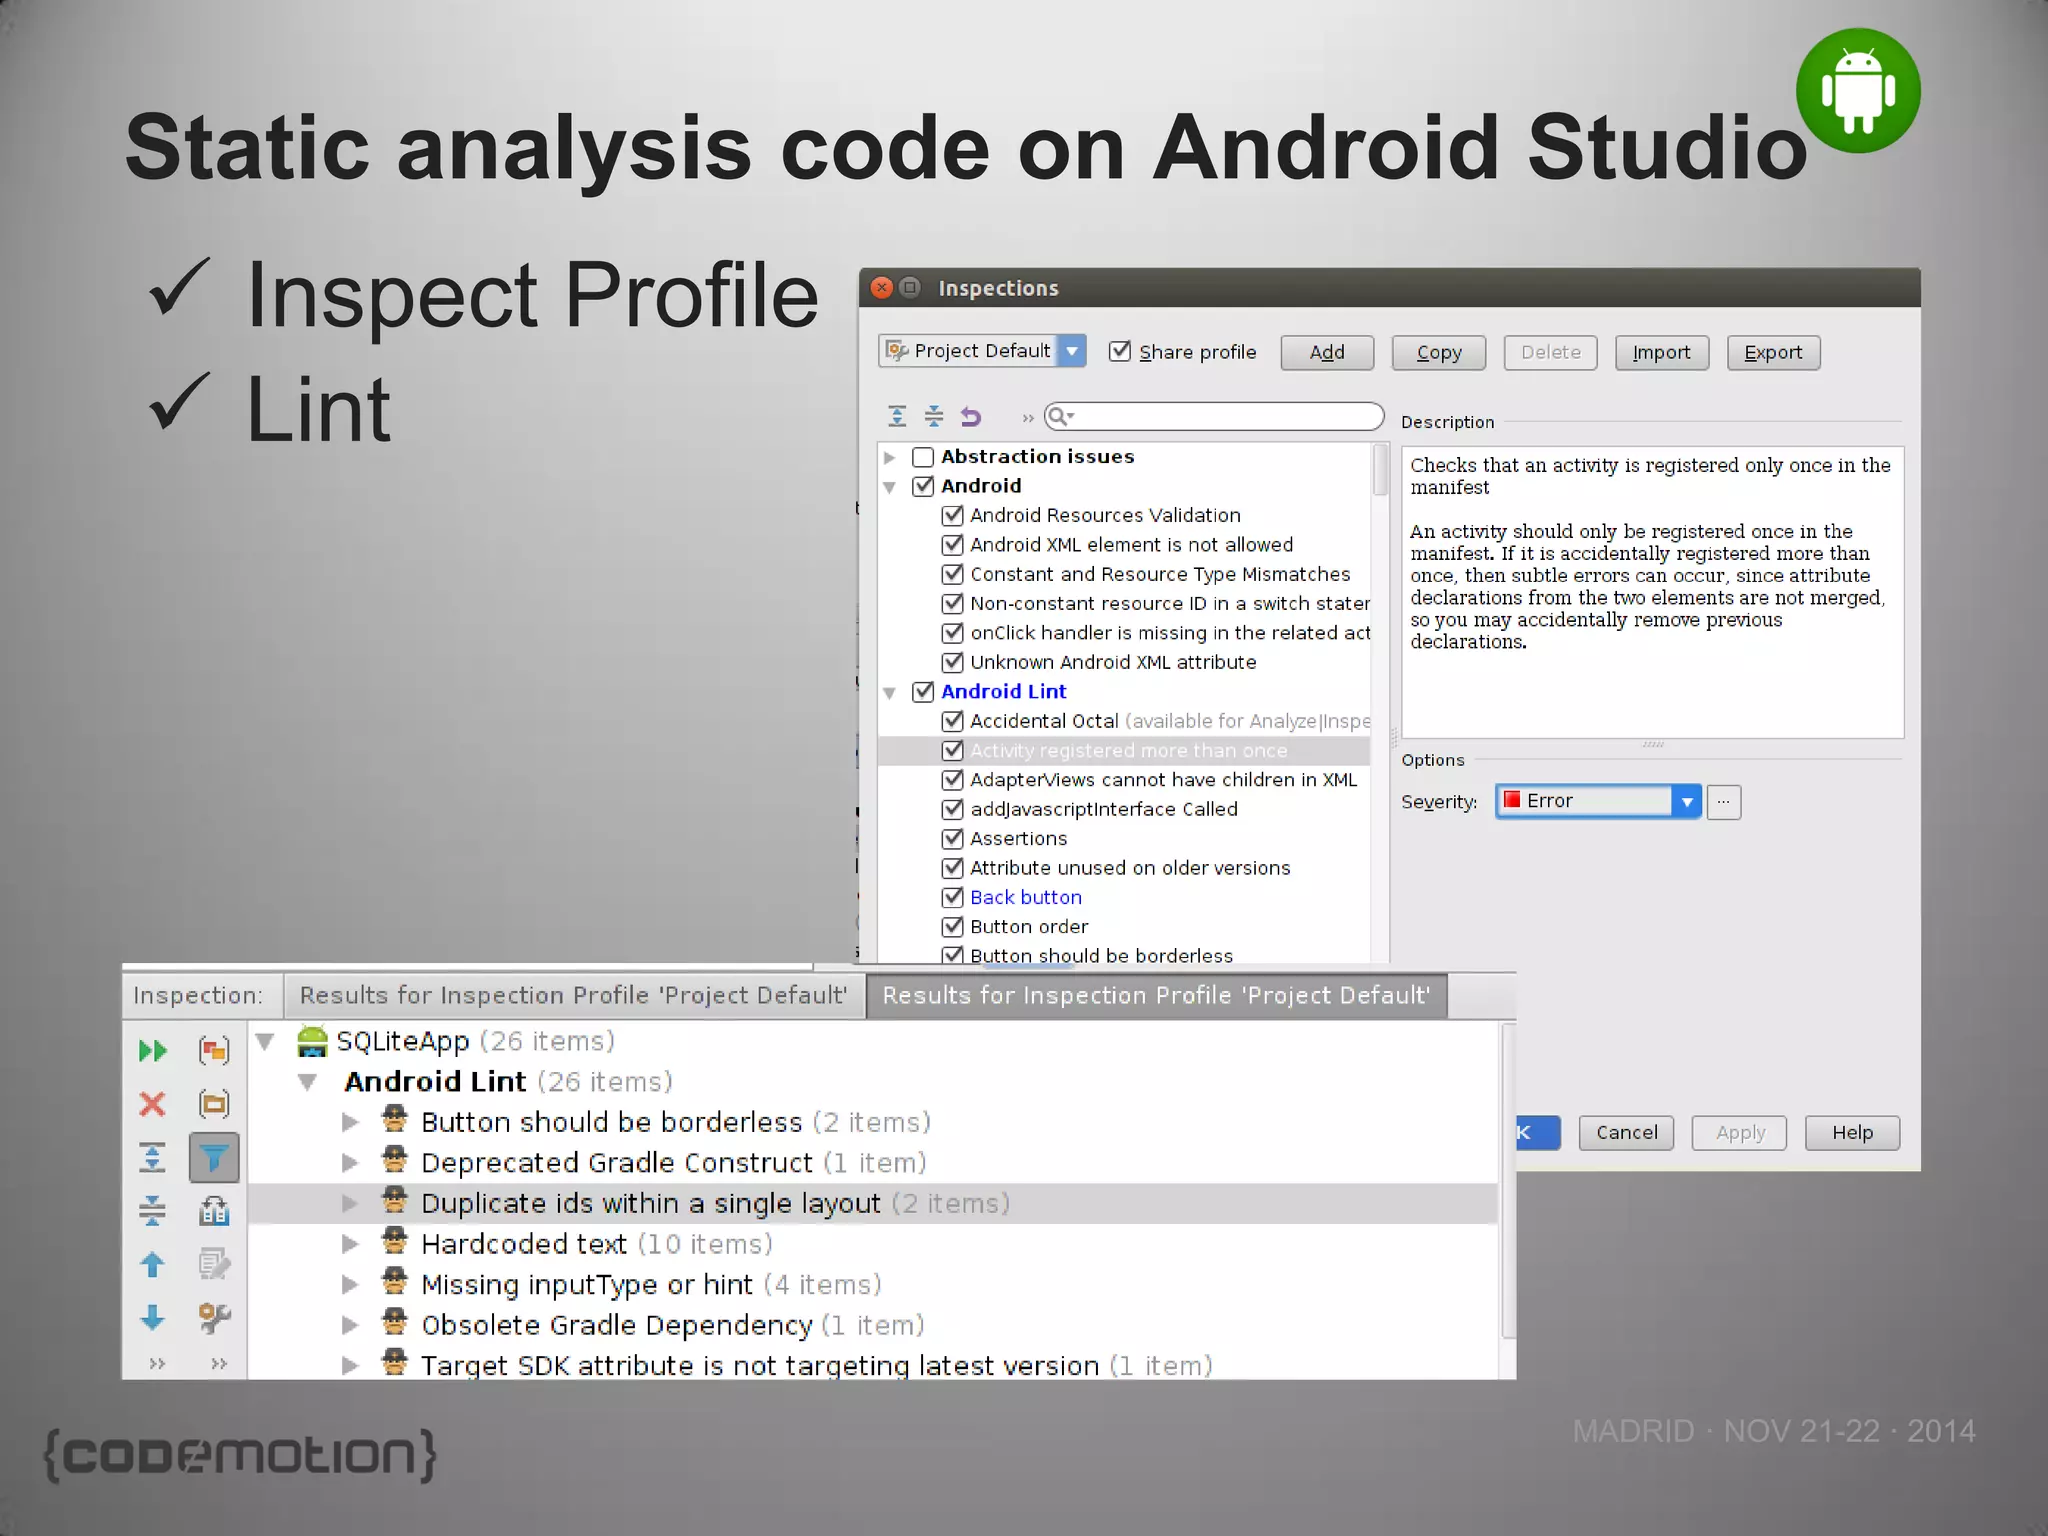
Task: Go to next problem with blue down arrow
Action: pos(152,1318)
